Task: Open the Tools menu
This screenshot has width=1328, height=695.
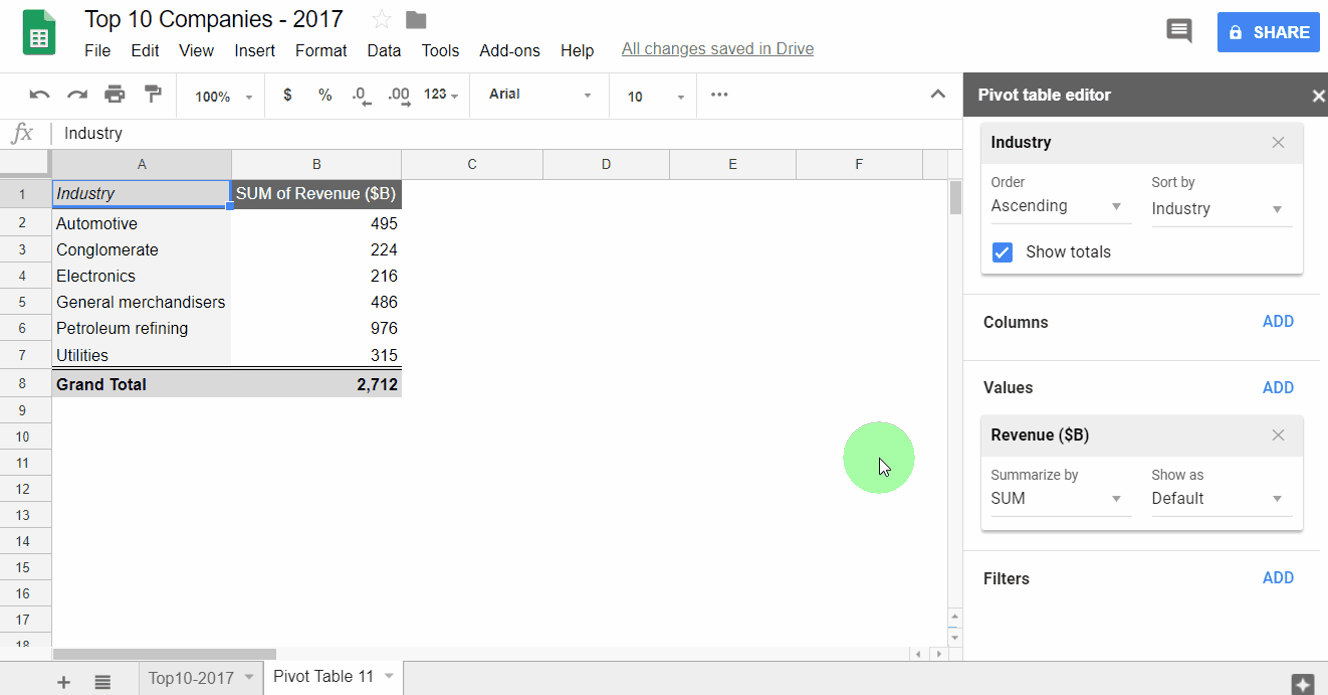Action: point(440,50)
